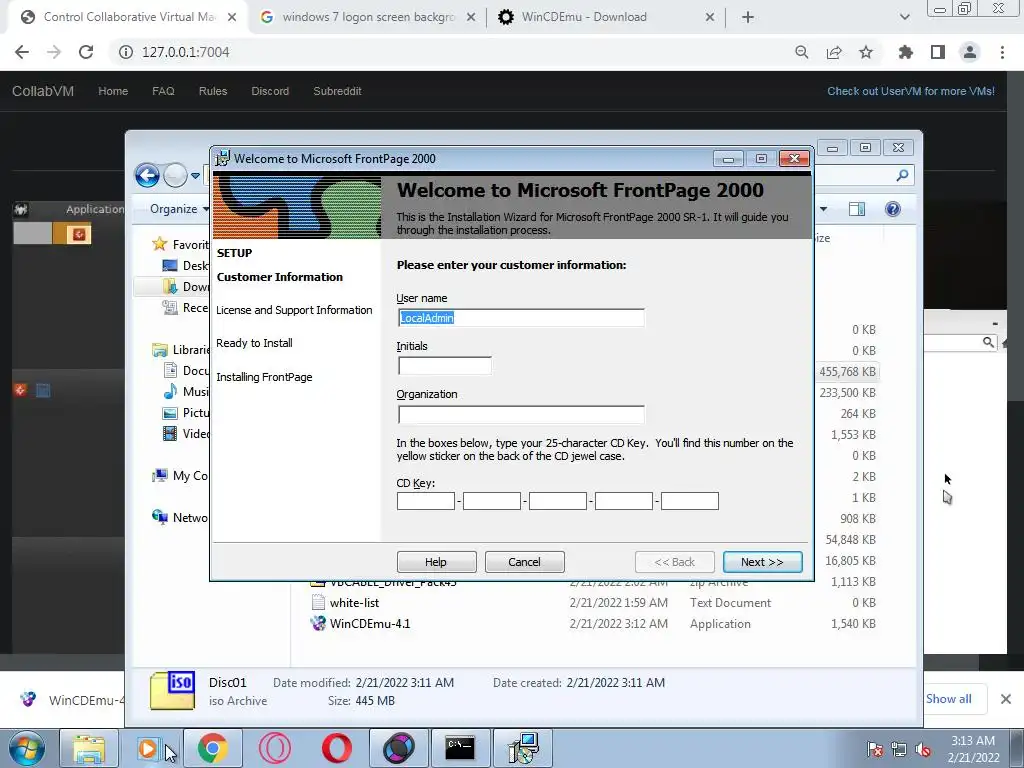
Task: Click the Next >> button in FrontPage setup
Action: pyautogui.click(x=762, y=562)
